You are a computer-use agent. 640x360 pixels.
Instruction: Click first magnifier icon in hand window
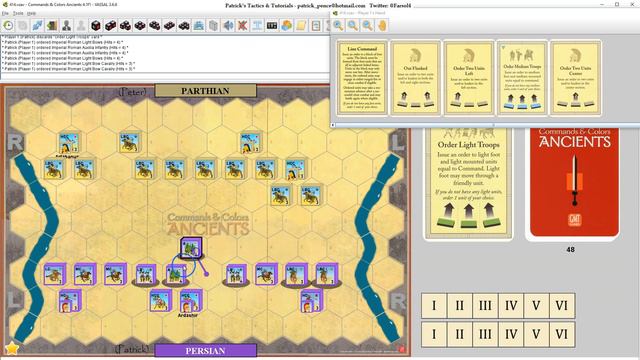tap(338, 25)
